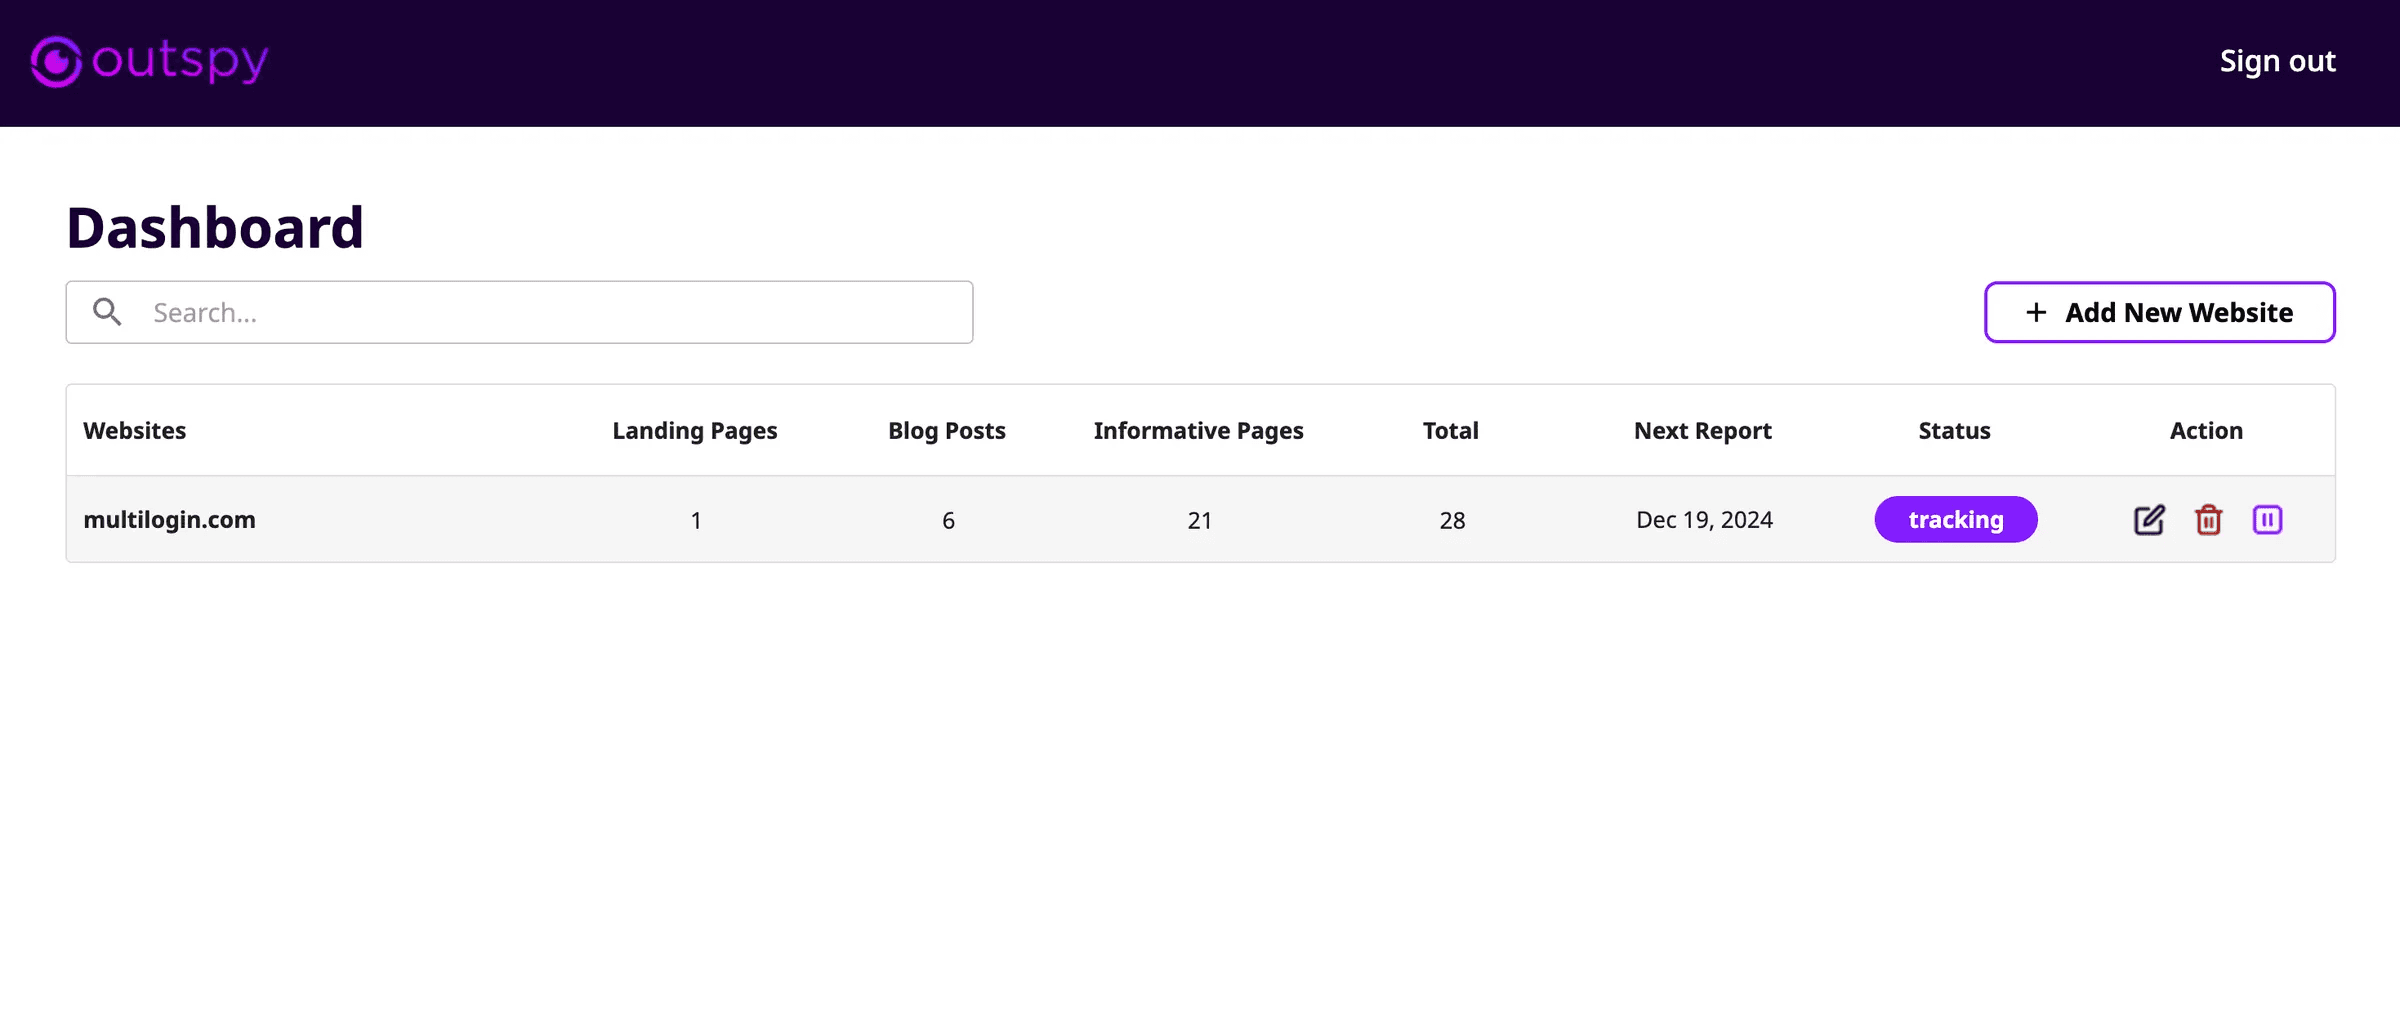Click the outspy eye logo icon
Screen dimensions: 2400x1015
(56, 62)
